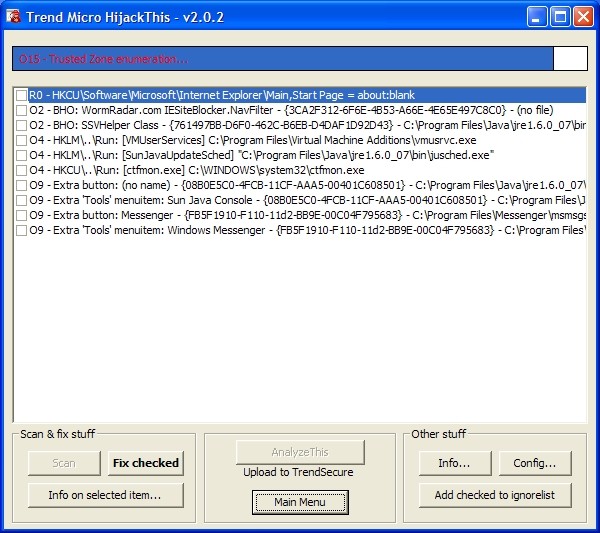Click Fix checked button
The height and width of the screenshot is (533, 600).
(x=146, y=463)
